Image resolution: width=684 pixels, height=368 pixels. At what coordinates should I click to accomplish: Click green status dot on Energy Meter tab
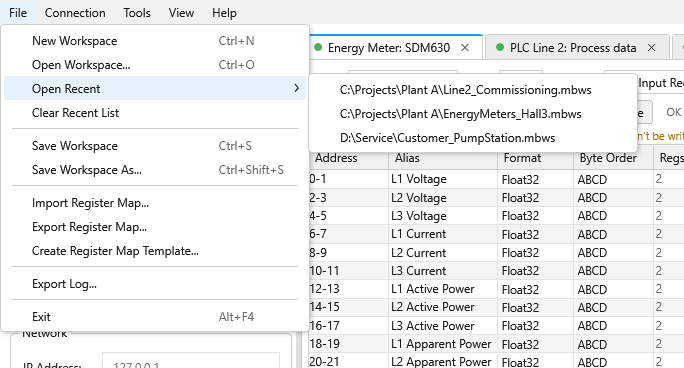pyautogui.click(x=318, y=47)
